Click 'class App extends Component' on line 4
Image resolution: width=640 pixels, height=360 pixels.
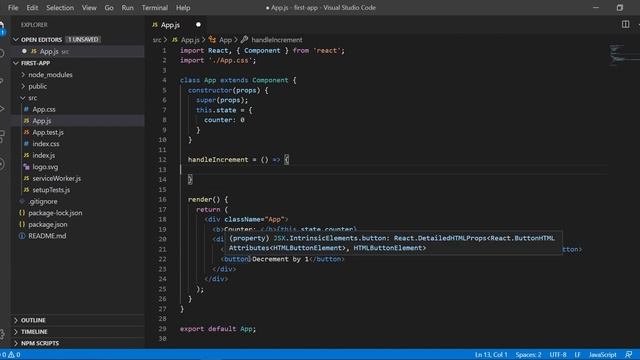coord(234,80)
